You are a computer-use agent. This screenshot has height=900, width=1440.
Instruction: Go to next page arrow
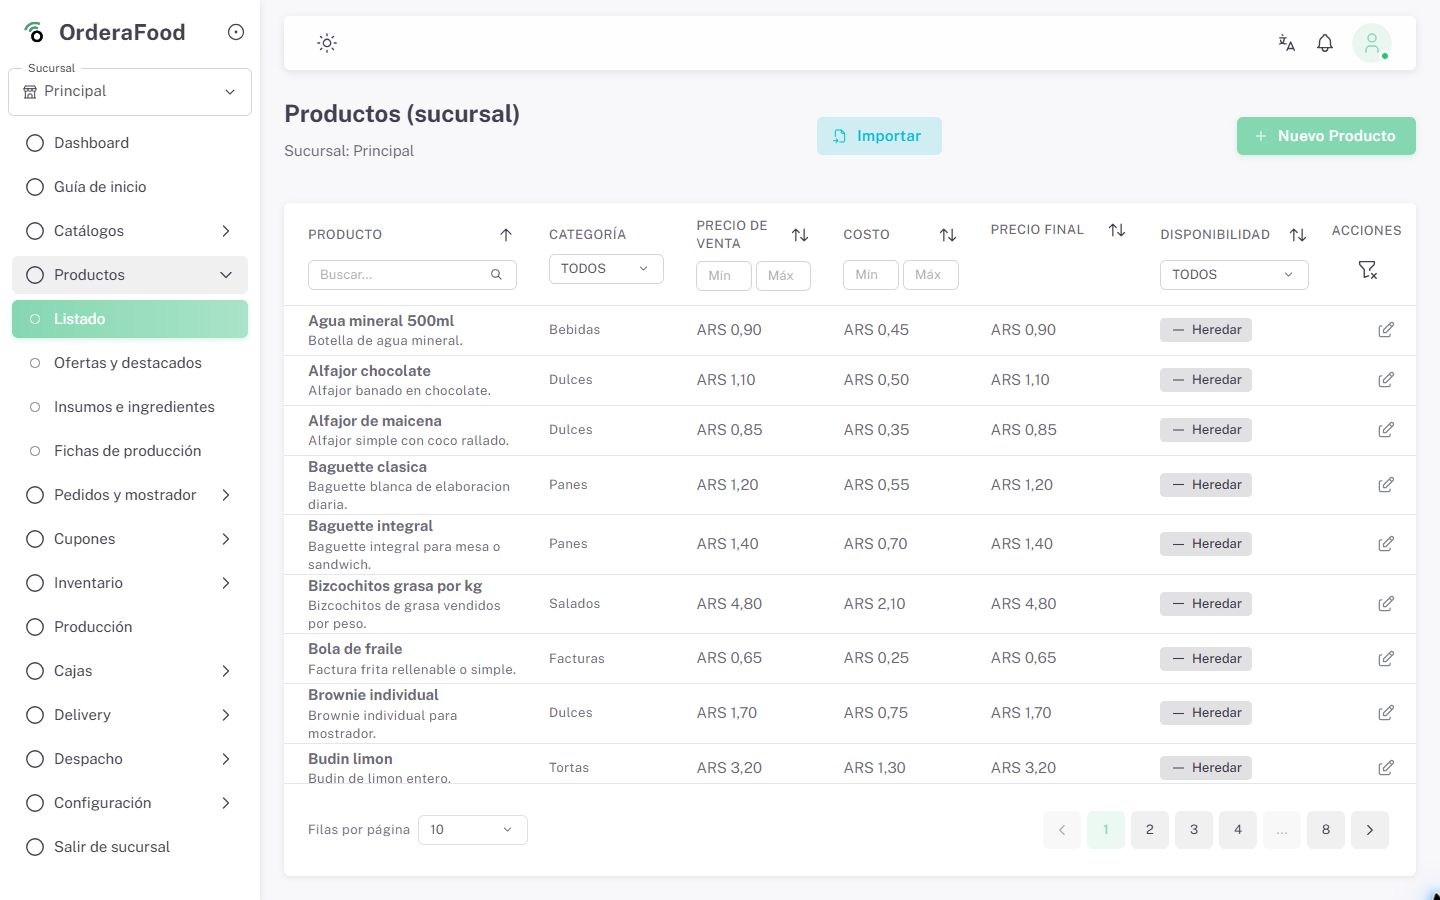tap(1370, 830)
